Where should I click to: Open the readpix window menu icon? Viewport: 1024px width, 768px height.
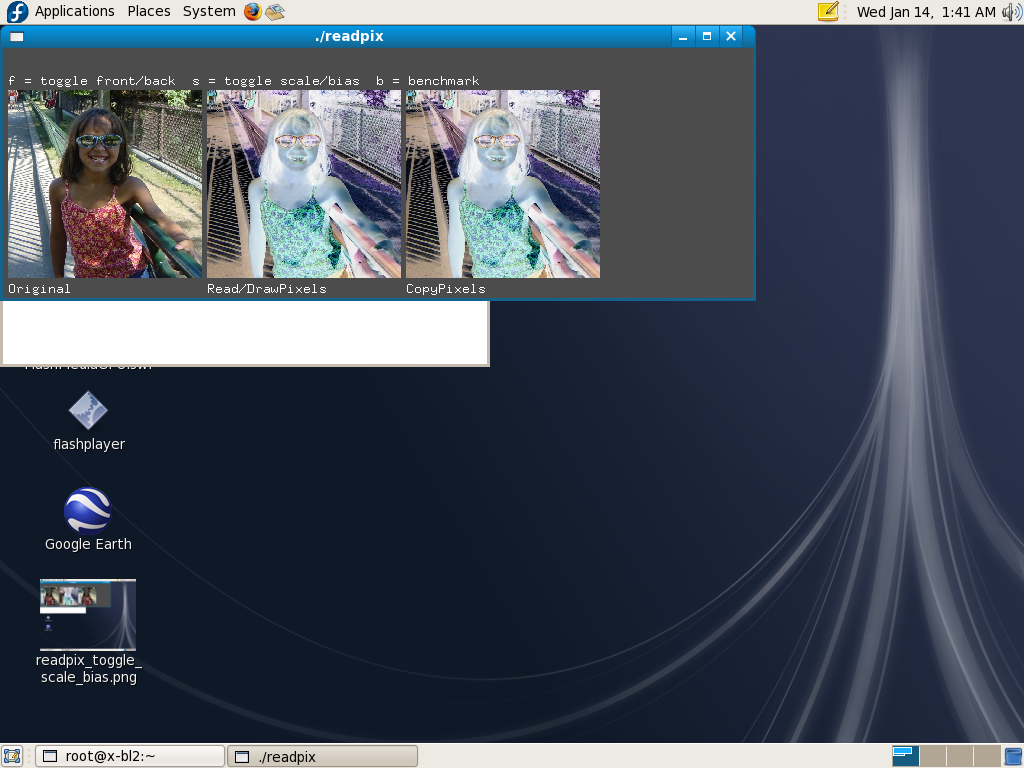[x=17, y=37]
